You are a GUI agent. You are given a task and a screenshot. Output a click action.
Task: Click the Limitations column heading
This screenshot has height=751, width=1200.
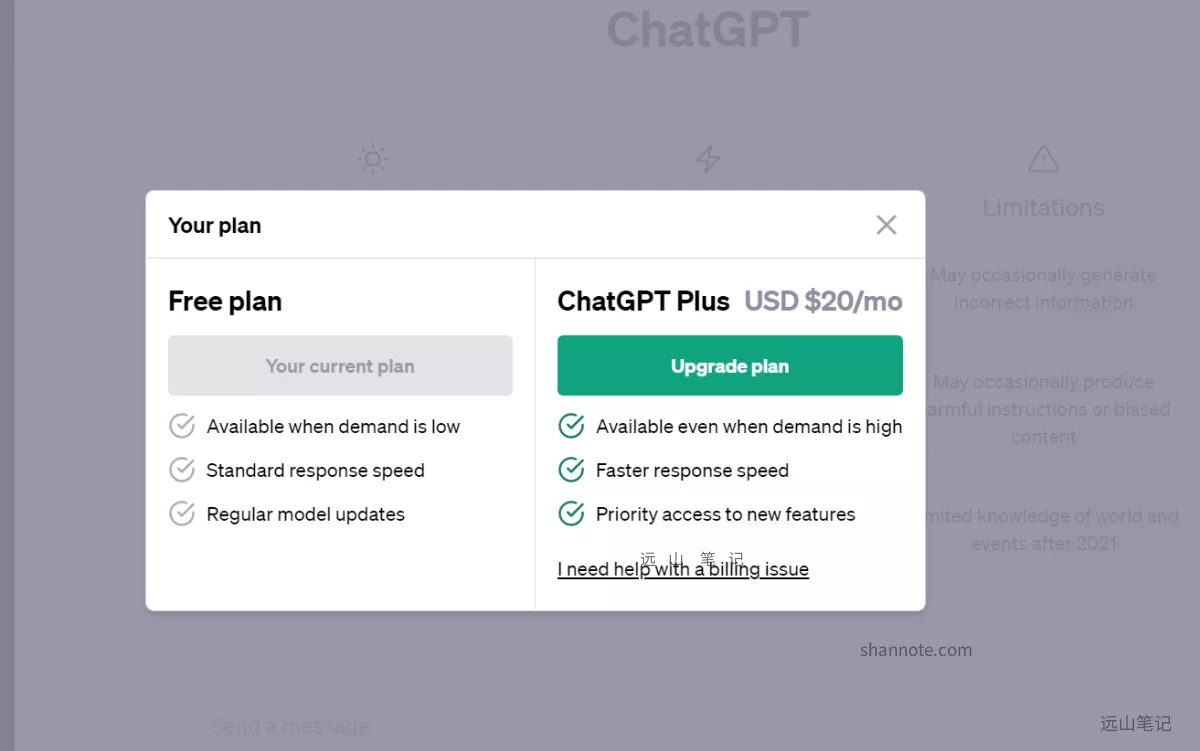(1043, 208)
